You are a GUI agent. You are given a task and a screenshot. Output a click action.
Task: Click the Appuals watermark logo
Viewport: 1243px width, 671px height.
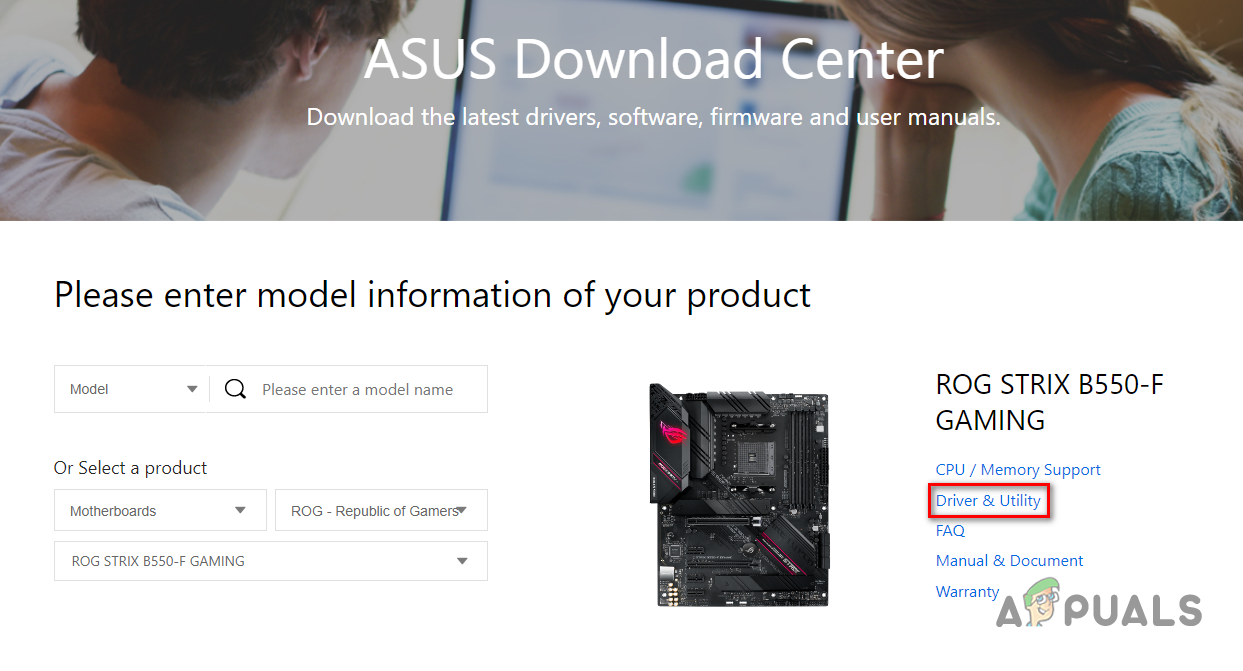pyautogui.click(x=1098, y=607)
